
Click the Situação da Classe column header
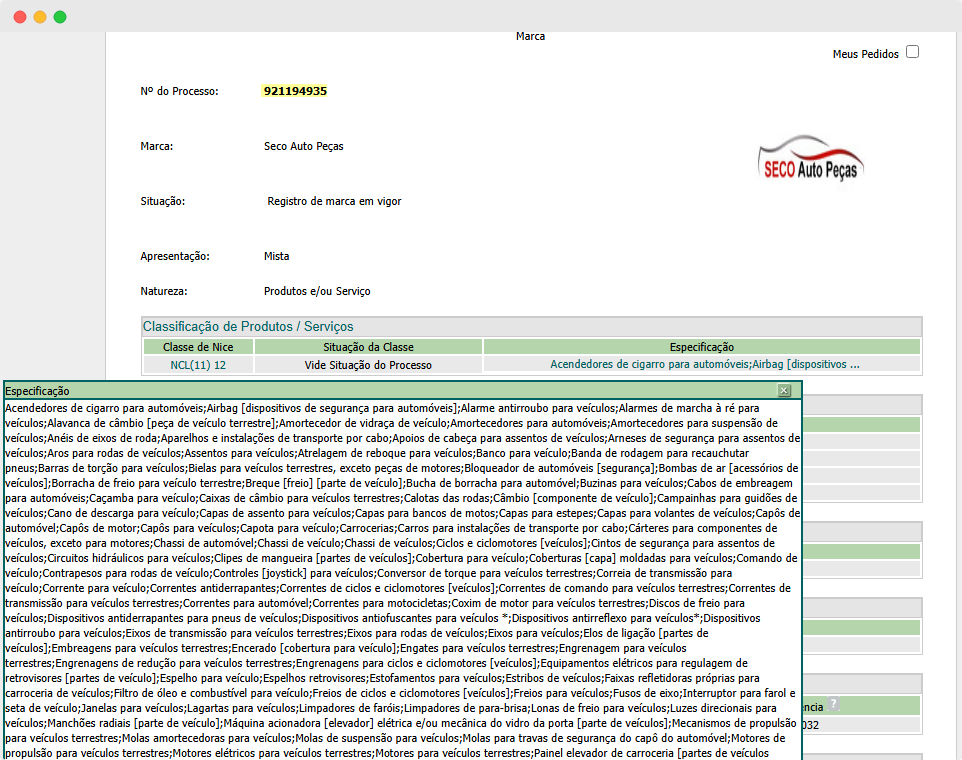[368, 346]
